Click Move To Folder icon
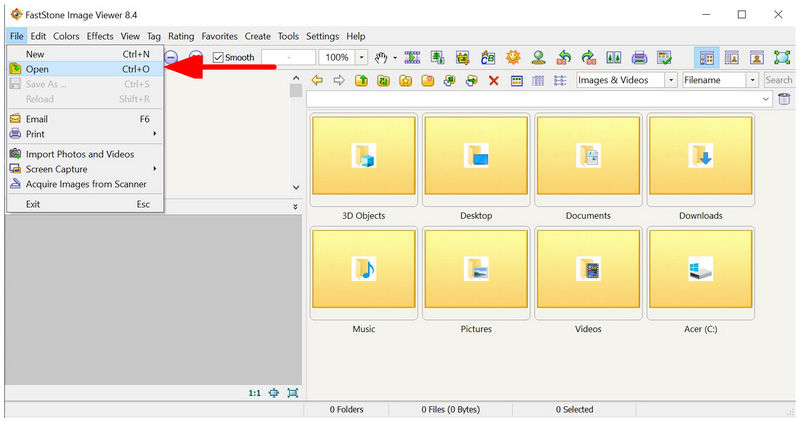The height and width of the screenshot is (422, 800). (x=472, y=80)
